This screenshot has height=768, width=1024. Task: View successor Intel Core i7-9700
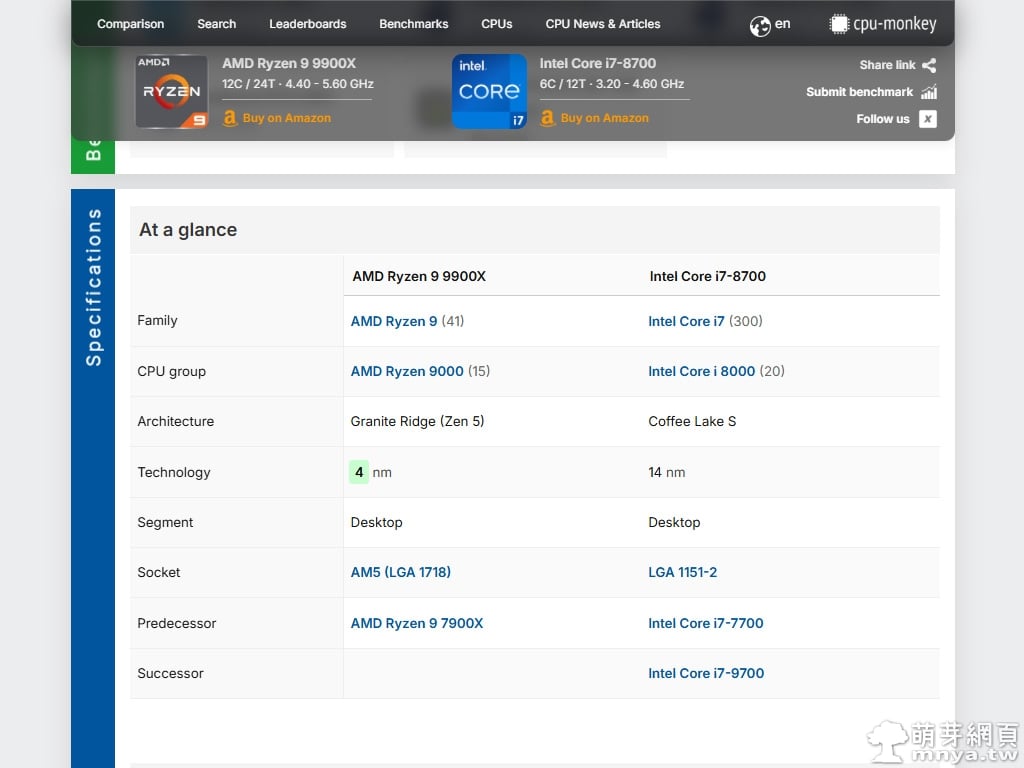coord(705,673)
